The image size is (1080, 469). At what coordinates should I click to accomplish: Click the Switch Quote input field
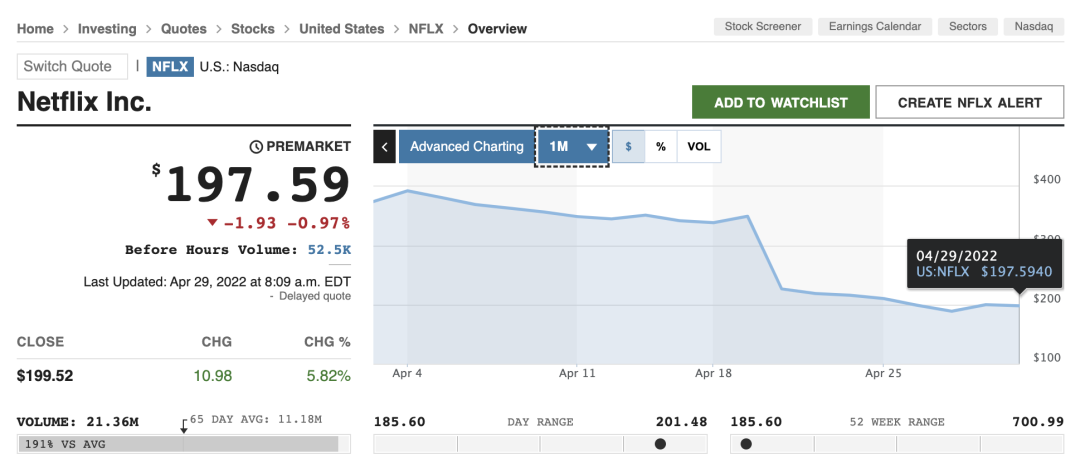pos(73,67)
